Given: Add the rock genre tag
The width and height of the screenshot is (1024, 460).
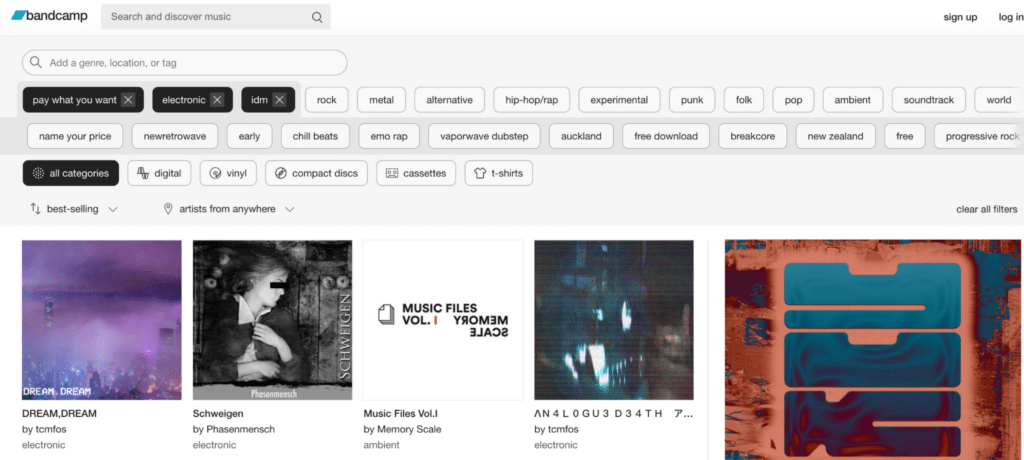Looking at the screenshot, I should [327, 100].
